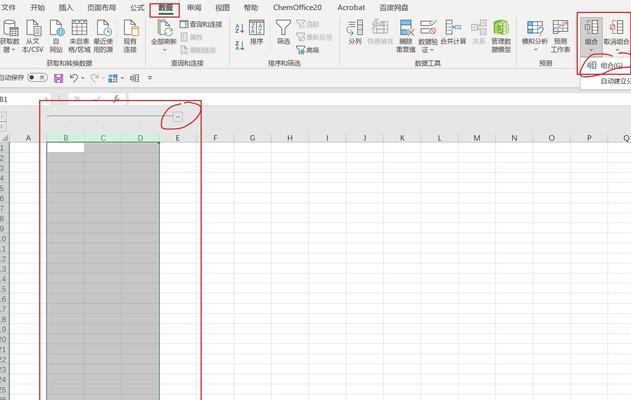This screenshot has width=631, height=400.
Task: Collapse column group with minus button
Action: tap(178, 117)
